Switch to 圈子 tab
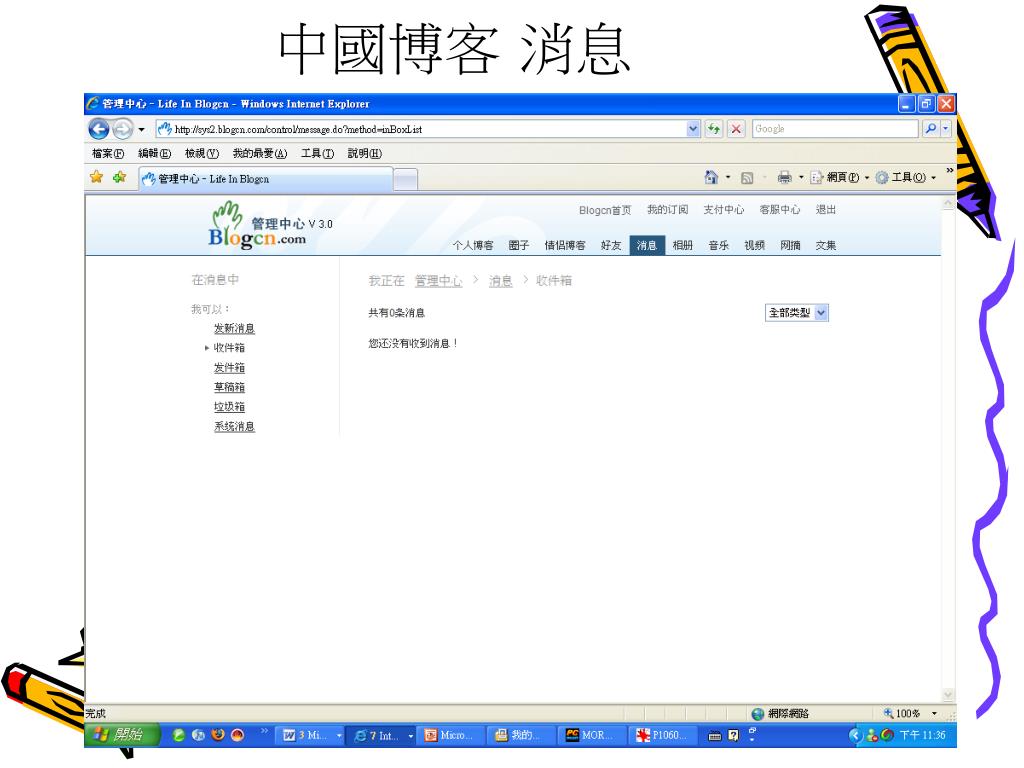The image size is (1024, 768). point(519,246)
